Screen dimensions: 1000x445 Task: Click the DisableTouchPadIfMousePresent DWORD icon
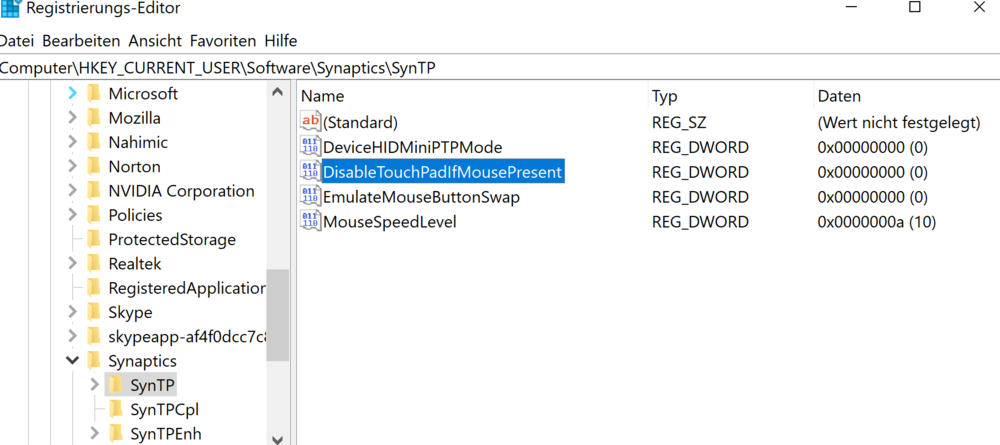point(310,172)
